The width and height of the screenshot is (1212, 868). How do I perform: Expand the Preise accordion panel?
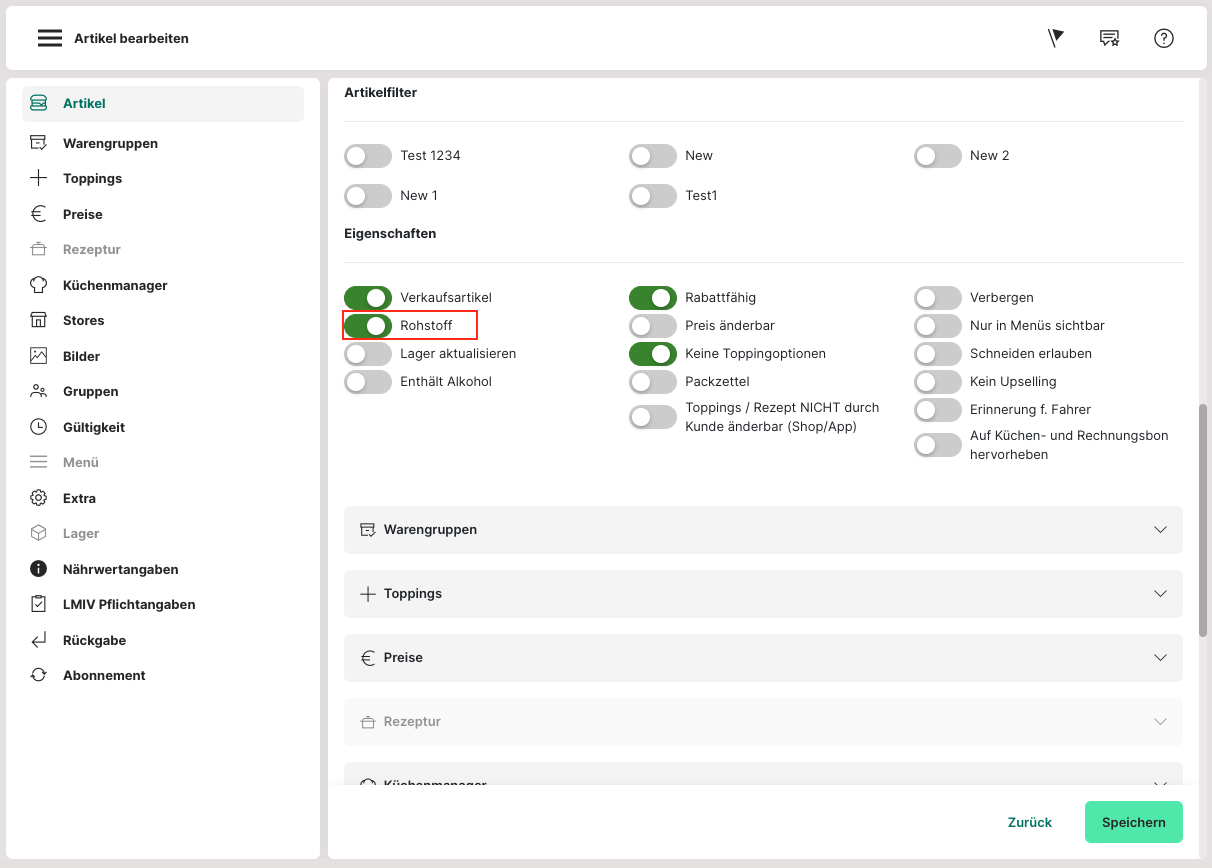[x=763, y=658]
